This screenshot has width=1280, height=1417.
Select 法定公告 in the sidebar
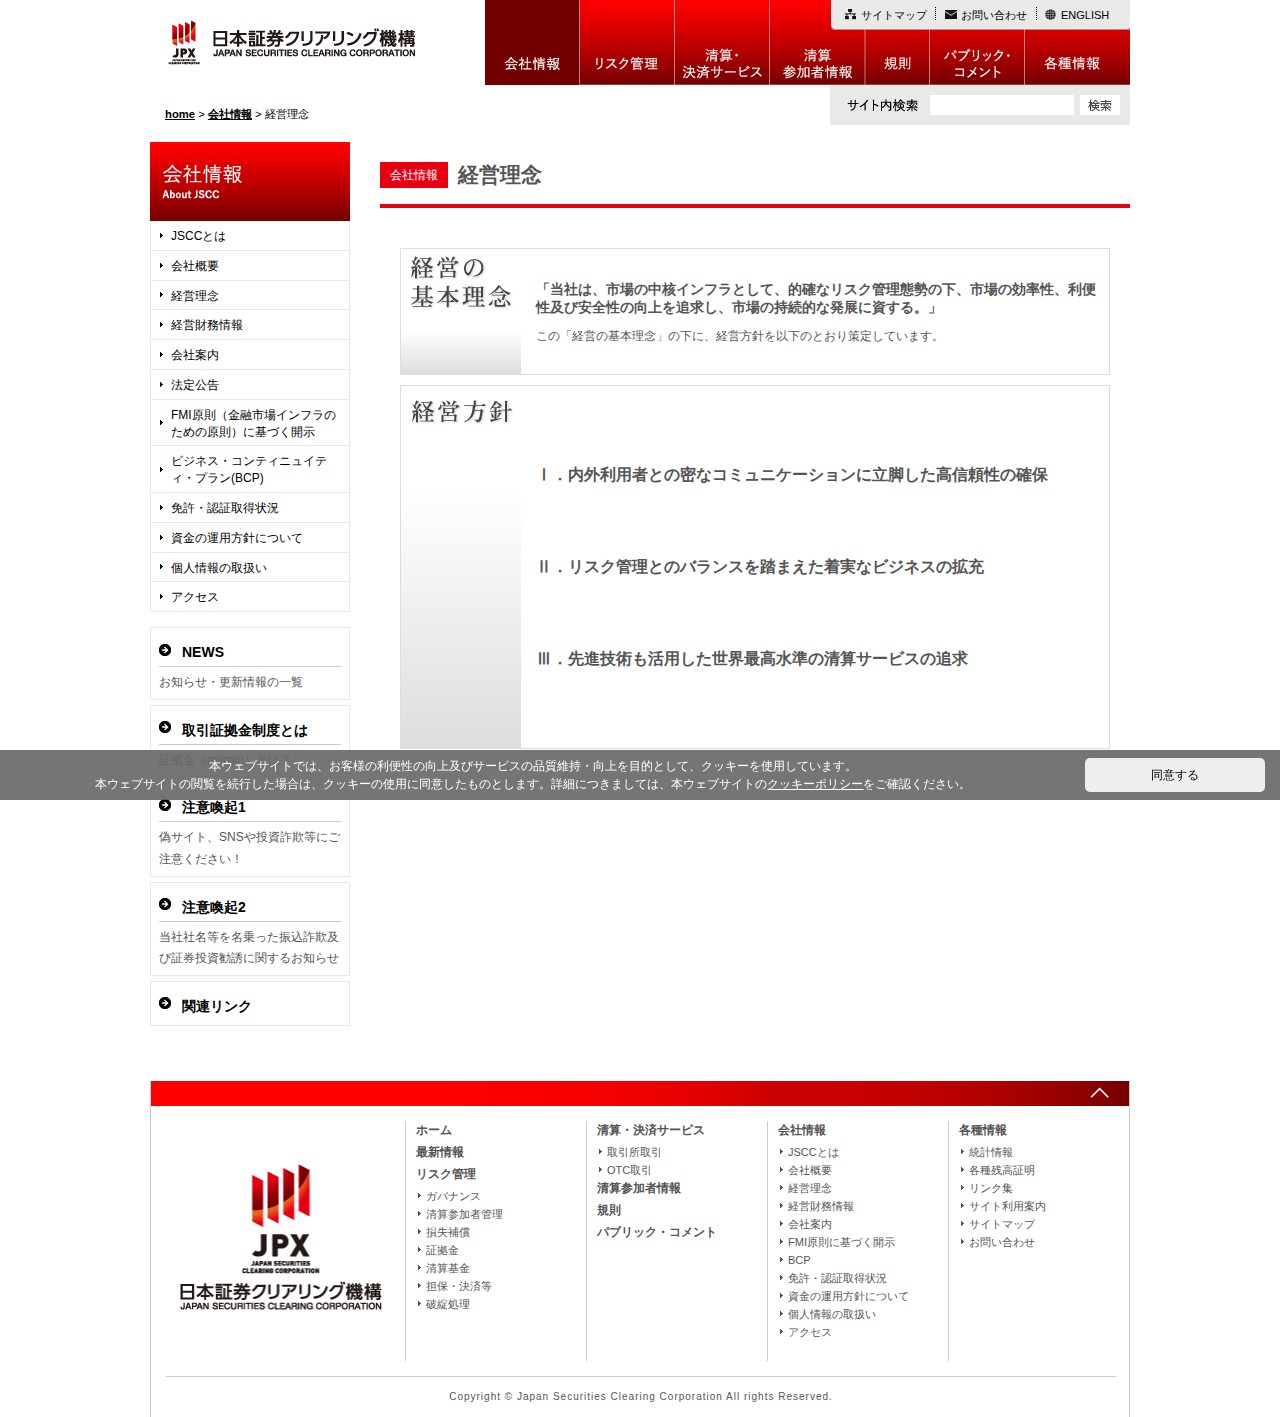click(250, 385)
